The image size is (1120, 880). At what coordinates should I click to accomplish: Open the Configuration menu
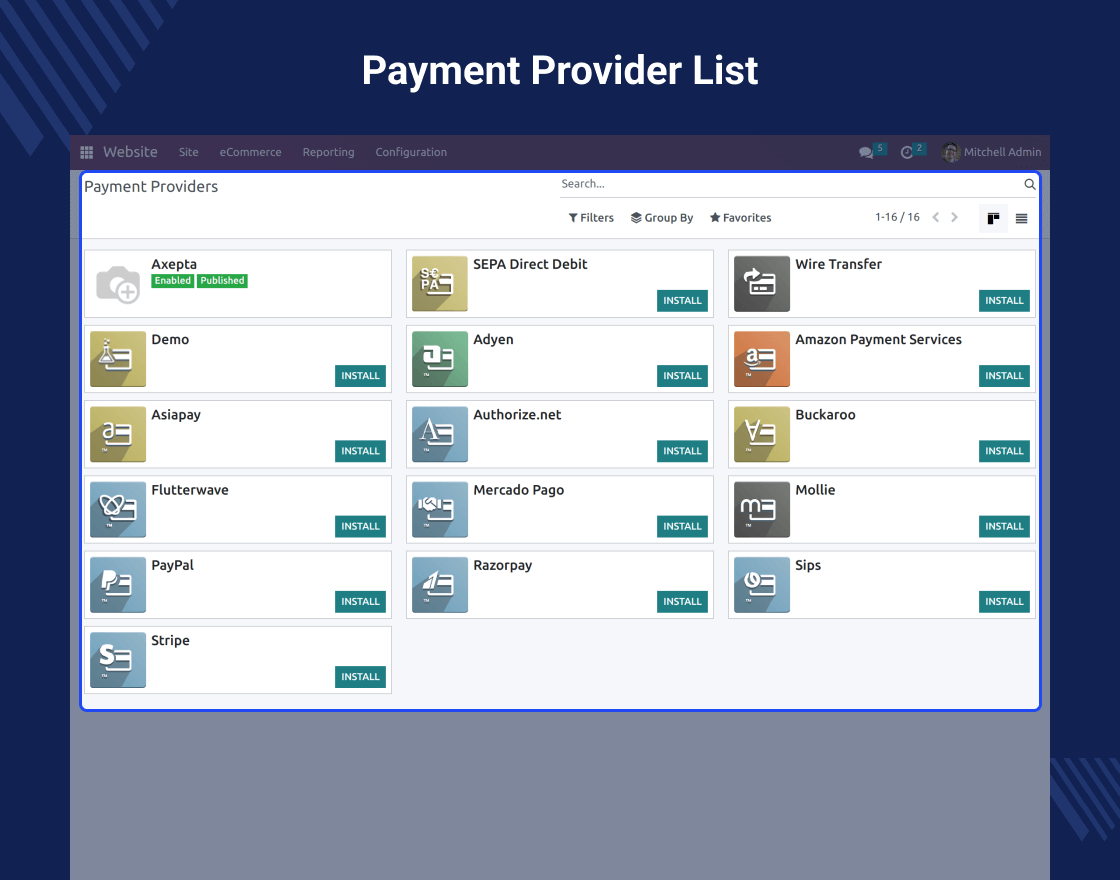[411, 152]
